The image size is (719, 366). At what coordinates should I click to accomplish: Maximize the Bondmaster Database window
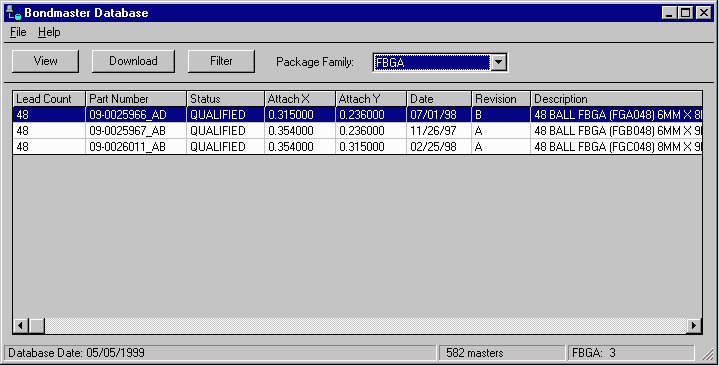tap(686, 13)
